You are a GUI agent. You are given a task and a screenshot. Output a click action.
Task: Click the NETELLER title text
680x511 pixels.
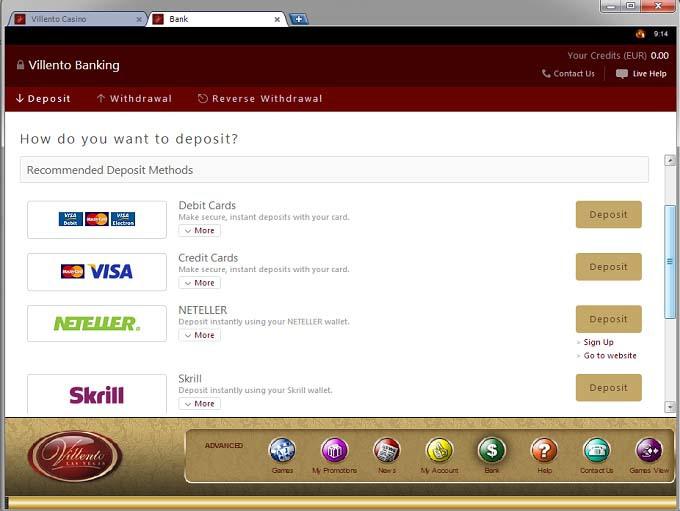(203, 310)
